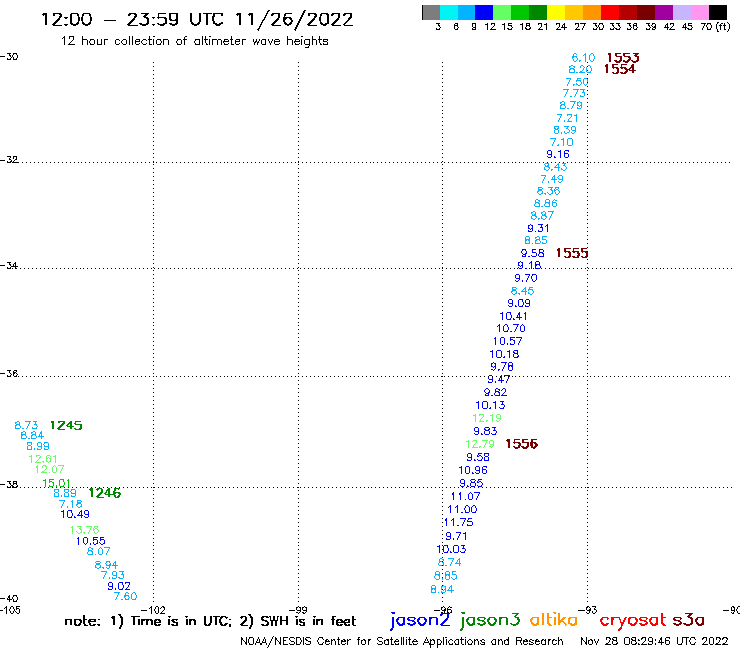Viewport: 740px width, 650px height.
Task: Click the wave height value 7.10
Action: (x=562, y=142)
